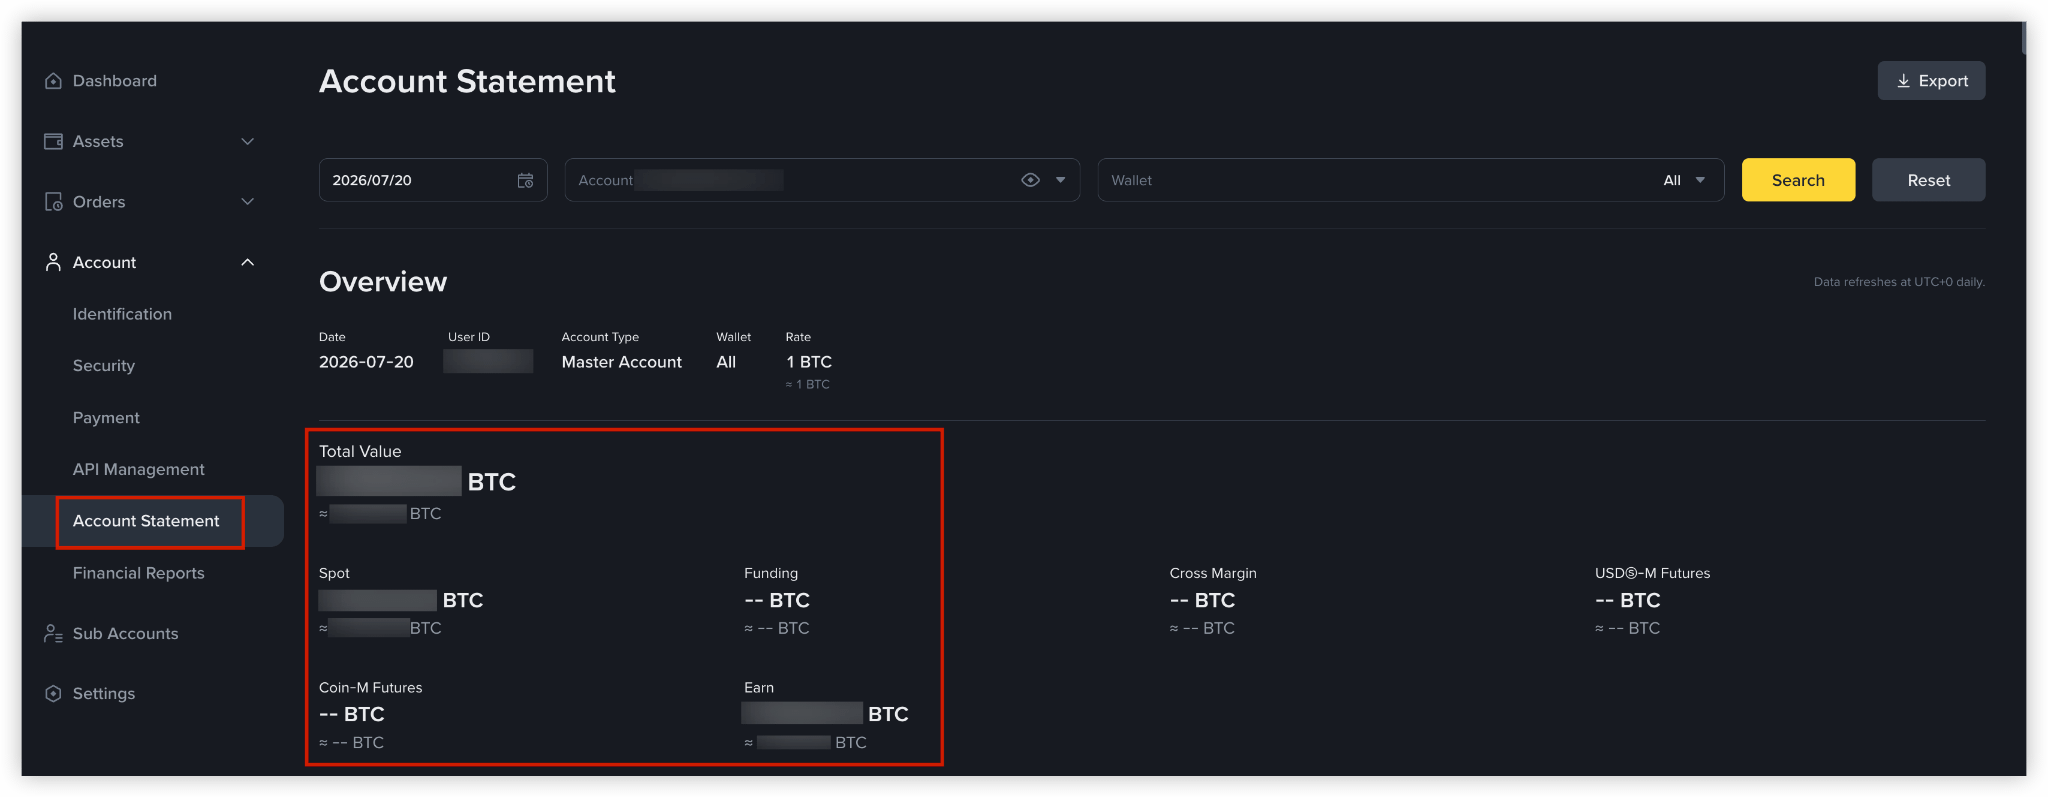Image resolution: width=2048 pixels, height=797 pixels.
Task: Toggle account visibility eye icon
Action: [1030, 180]
